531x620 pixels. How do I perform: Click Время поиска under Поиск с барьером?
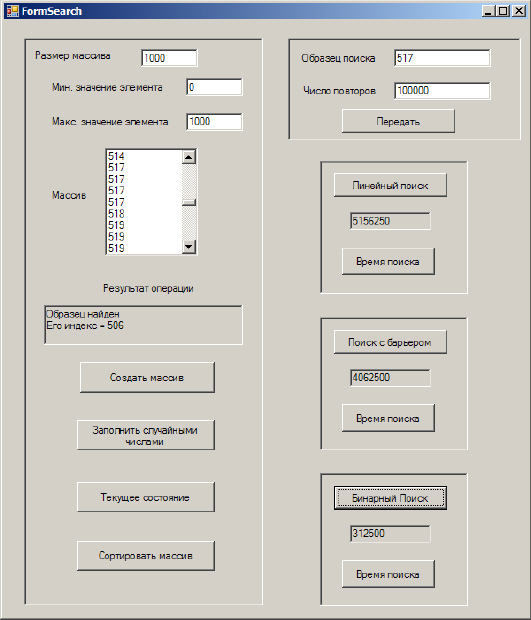pyautogui.click(x=388, y=418)
